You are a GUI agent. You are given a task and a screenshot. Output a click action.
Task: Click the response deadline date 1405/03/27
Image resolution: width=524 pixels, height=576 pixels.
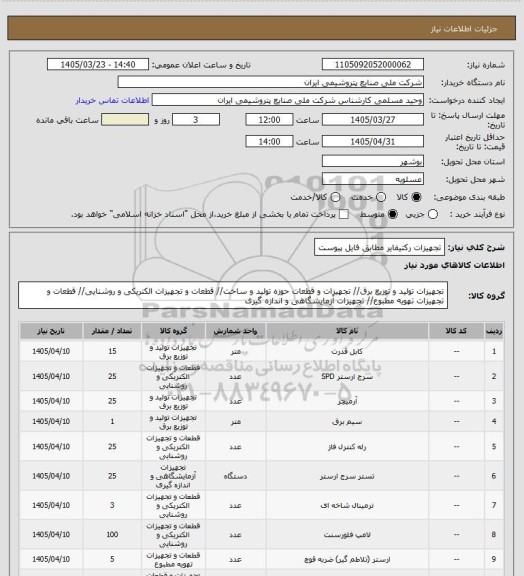[x=373, y=120]
